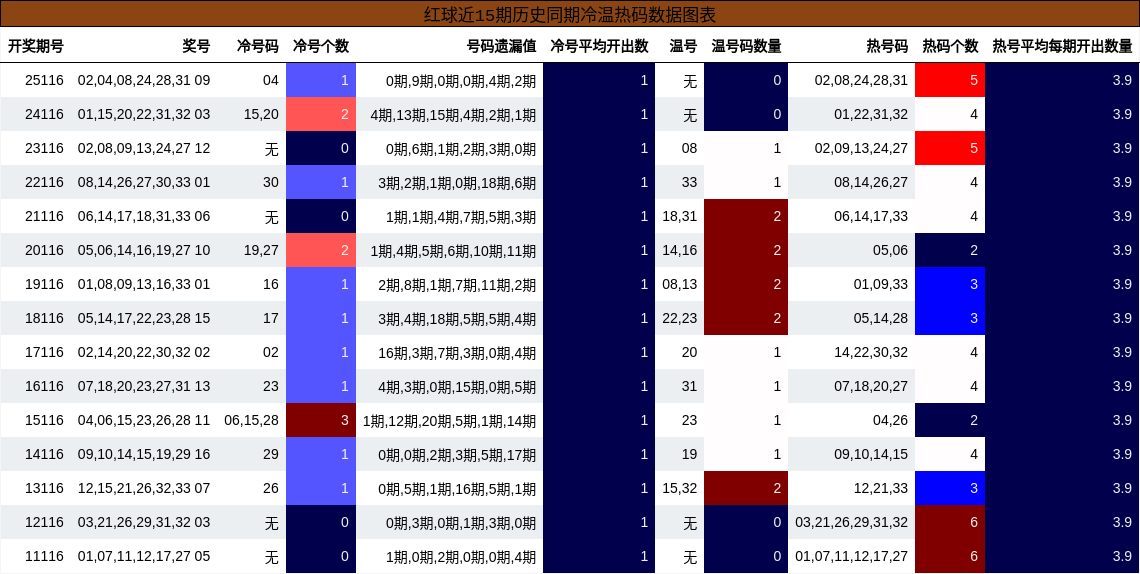The width and height of the screenshot is (1140, 574).
Task: Click winning numbers 06,14,17,18,31,33 06
Action: click(x=144, y=217)
